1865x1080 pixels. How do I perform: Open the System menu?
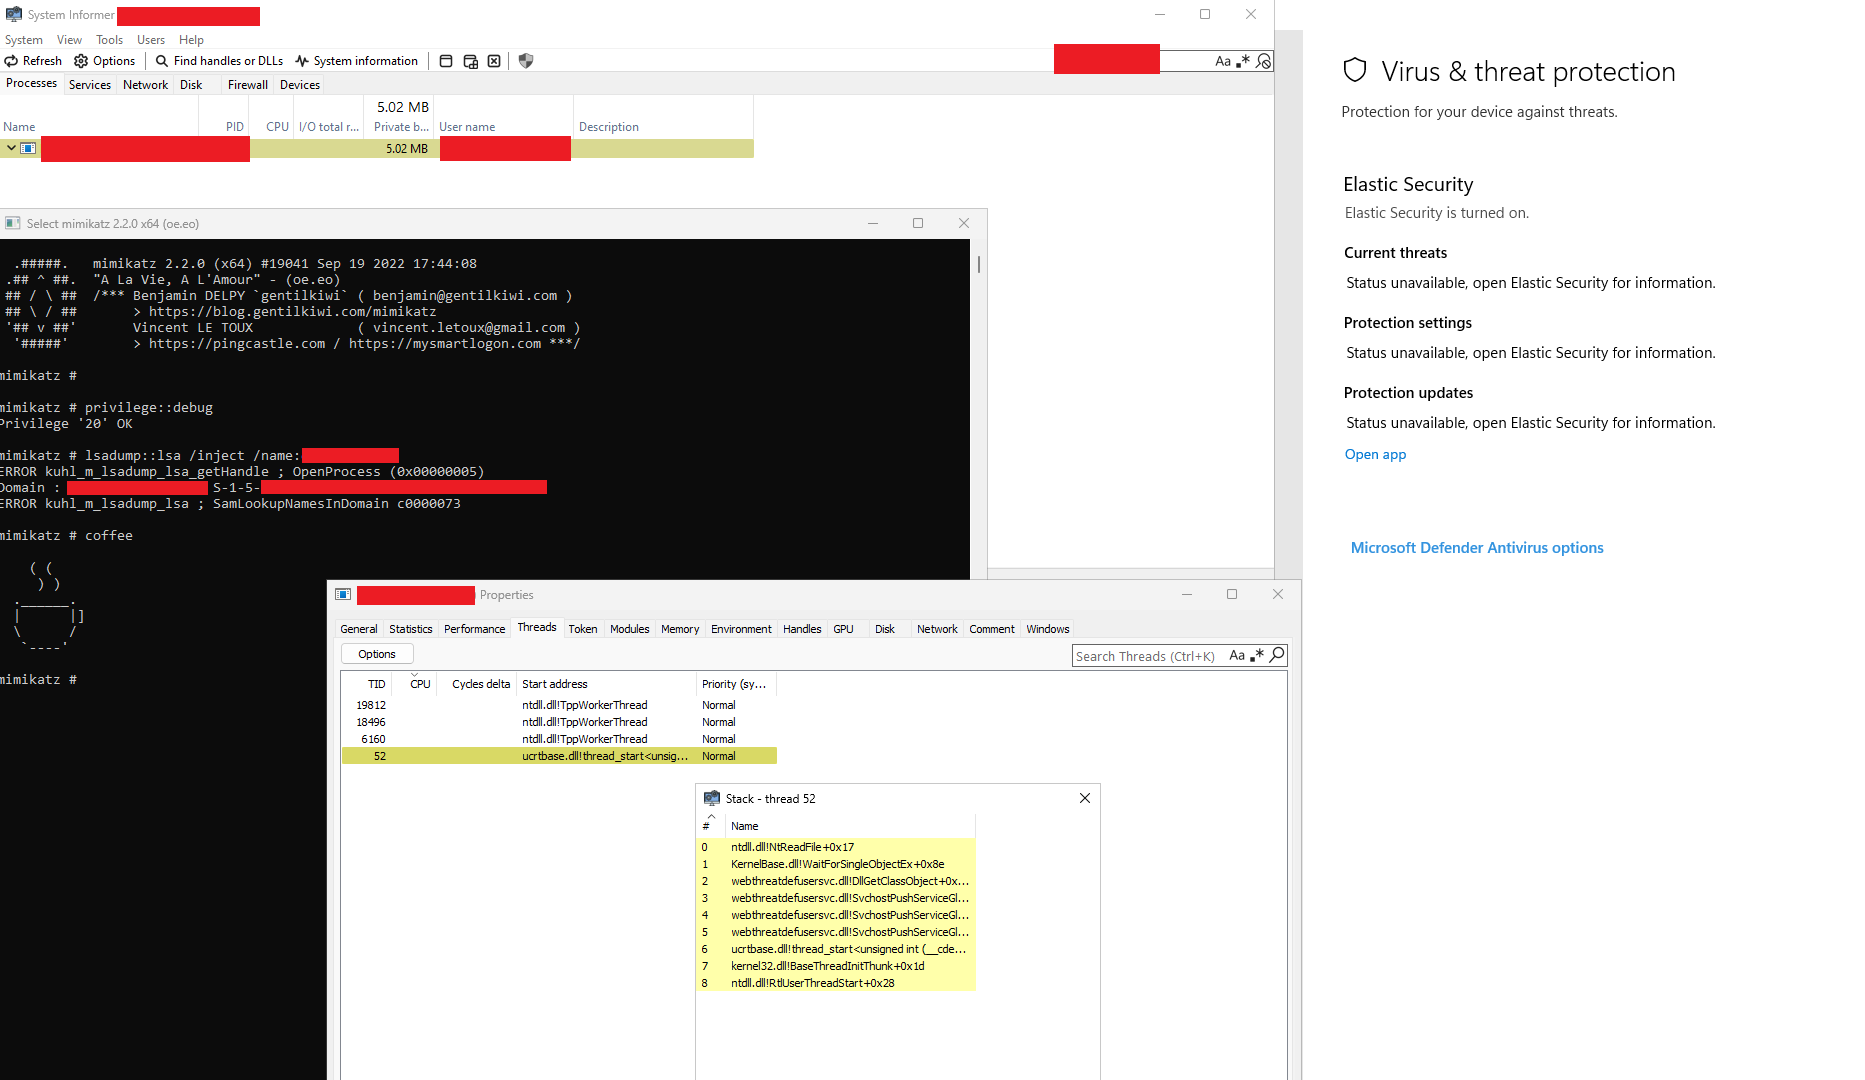coord(24,40)
